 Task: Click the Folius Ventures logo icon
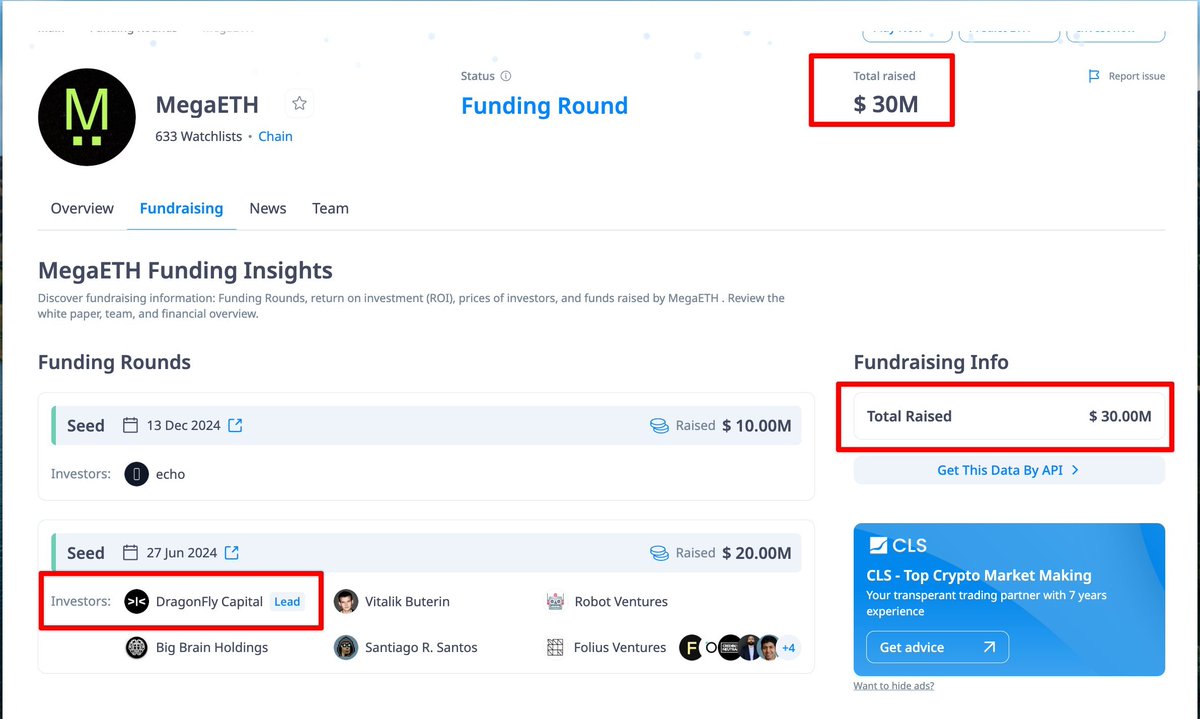pyautogui.click(x=556, y=647)
